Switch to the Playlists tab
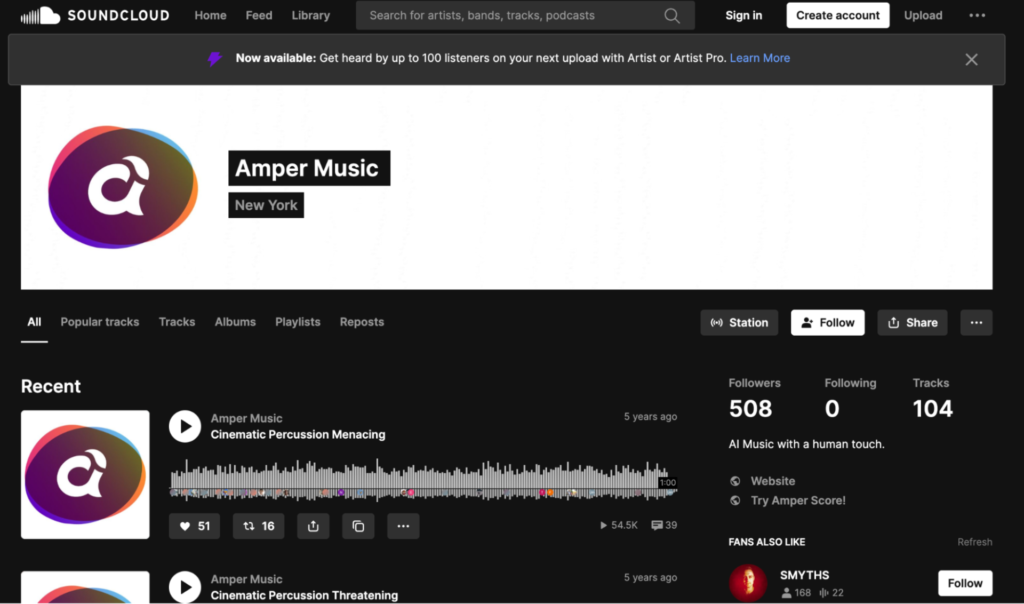Screen dimensions: 1024x604 coord(298,322)
